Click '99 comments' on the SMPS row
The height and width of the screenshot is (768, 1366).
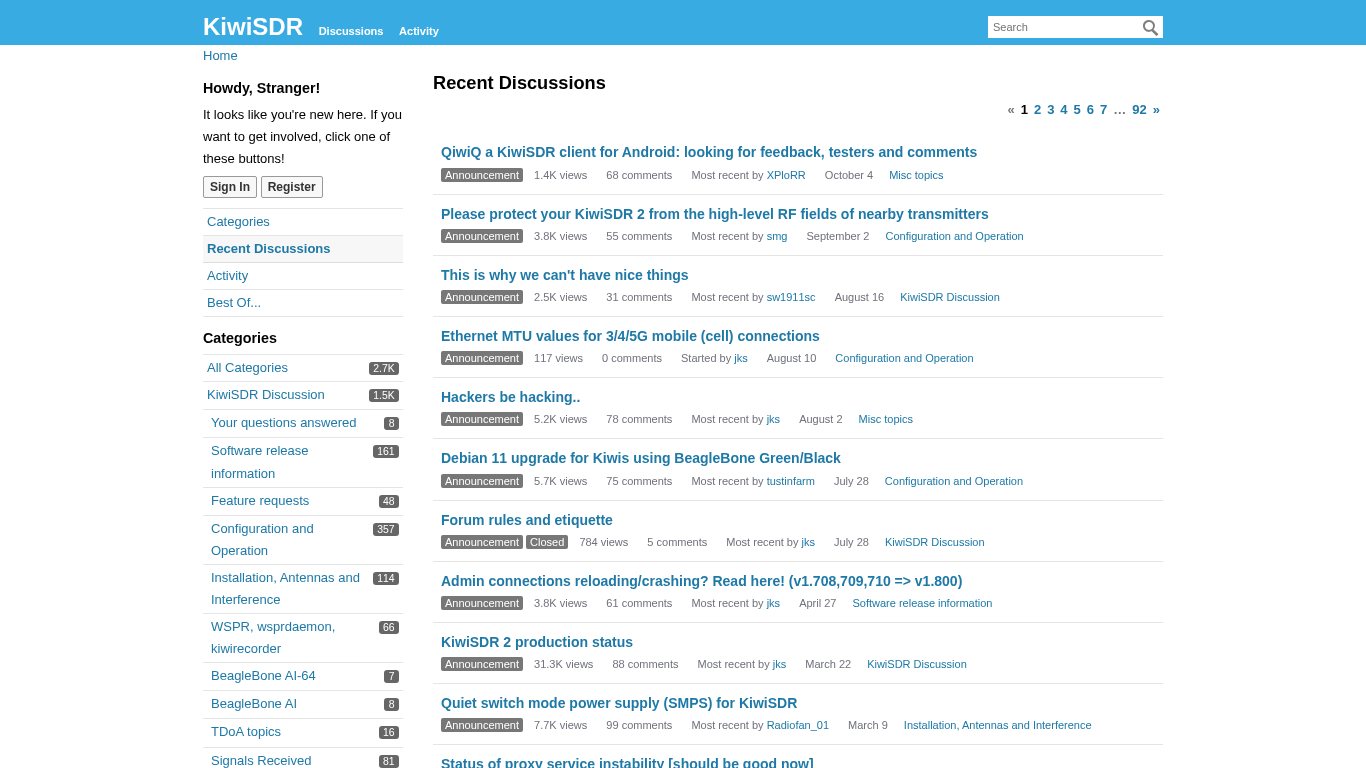(x=639, y=725)
